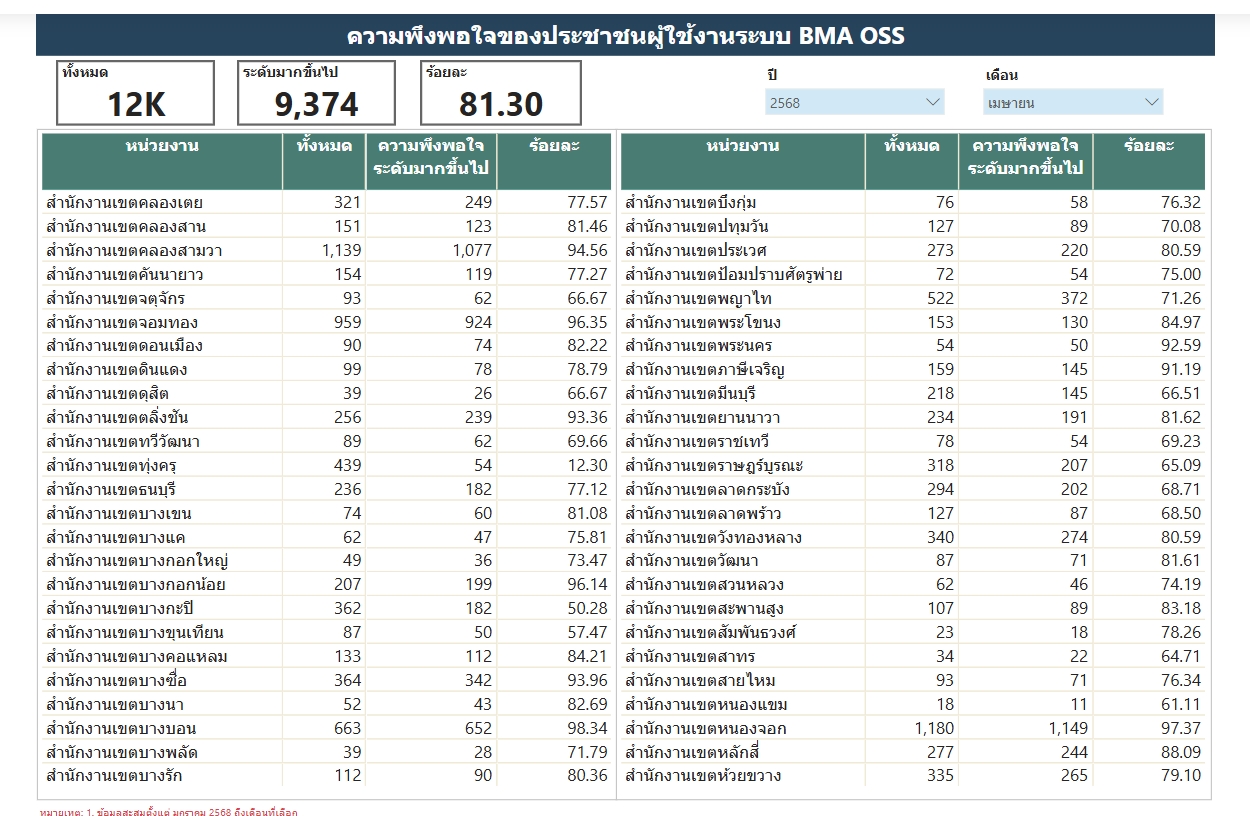This screenshot has height=816, width=1250.
Task: Click the percentage 97.37 for หนองจอก
Action: (x=1180, y=728)
